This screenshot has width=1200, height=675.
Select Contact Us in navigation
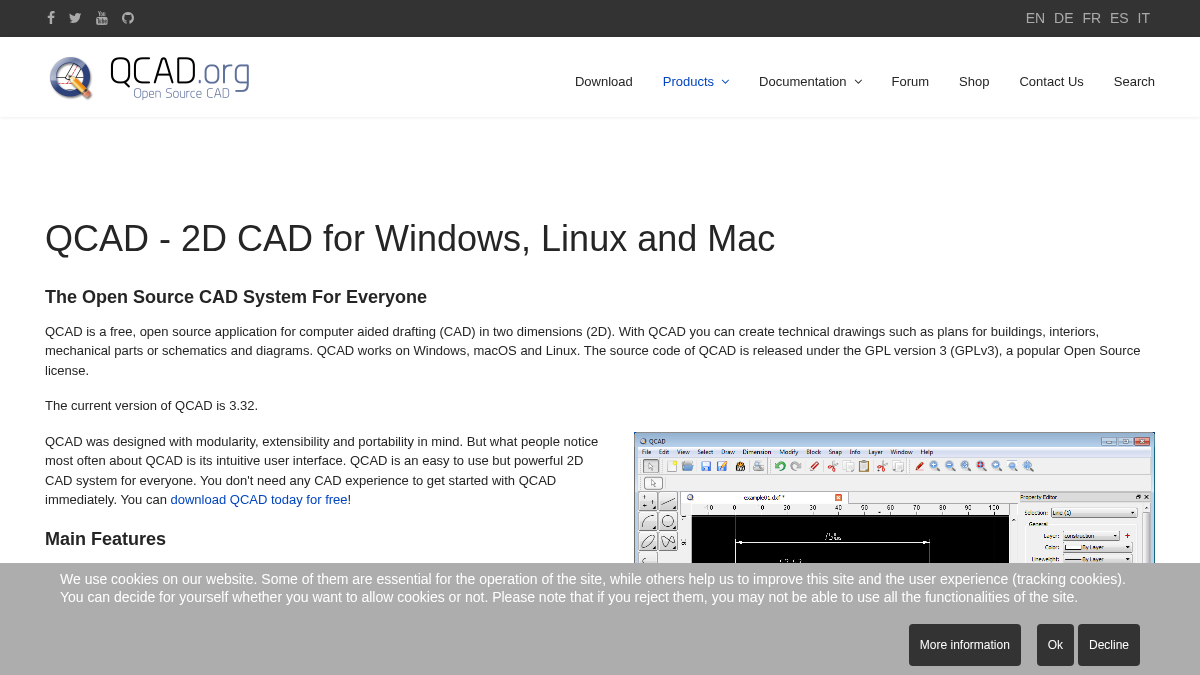pyautogui.click(x=1051, y=81)
